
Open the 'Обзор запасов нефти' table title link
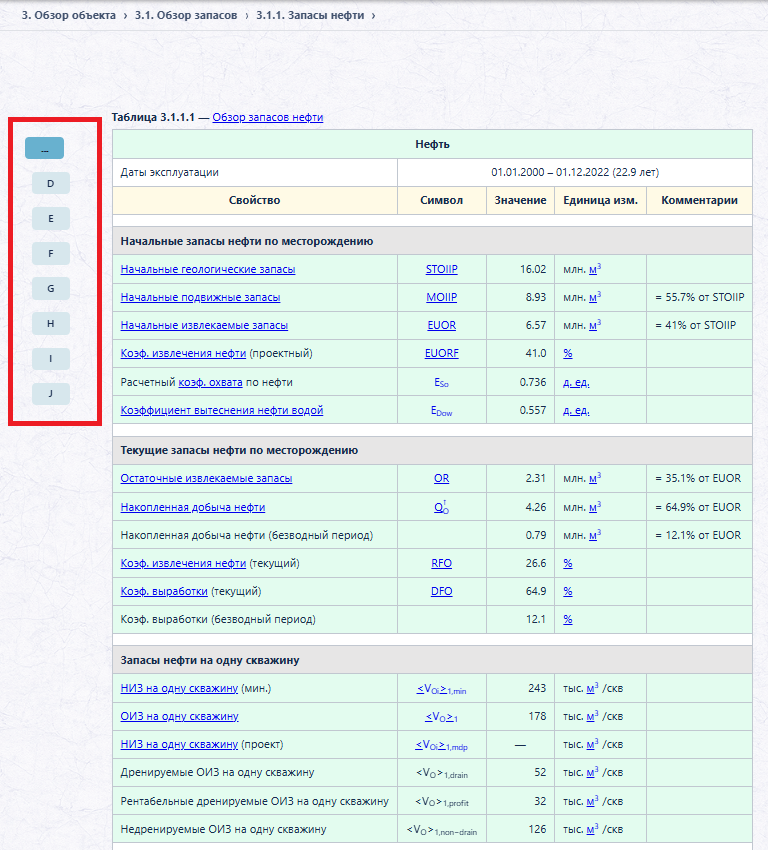268,117
